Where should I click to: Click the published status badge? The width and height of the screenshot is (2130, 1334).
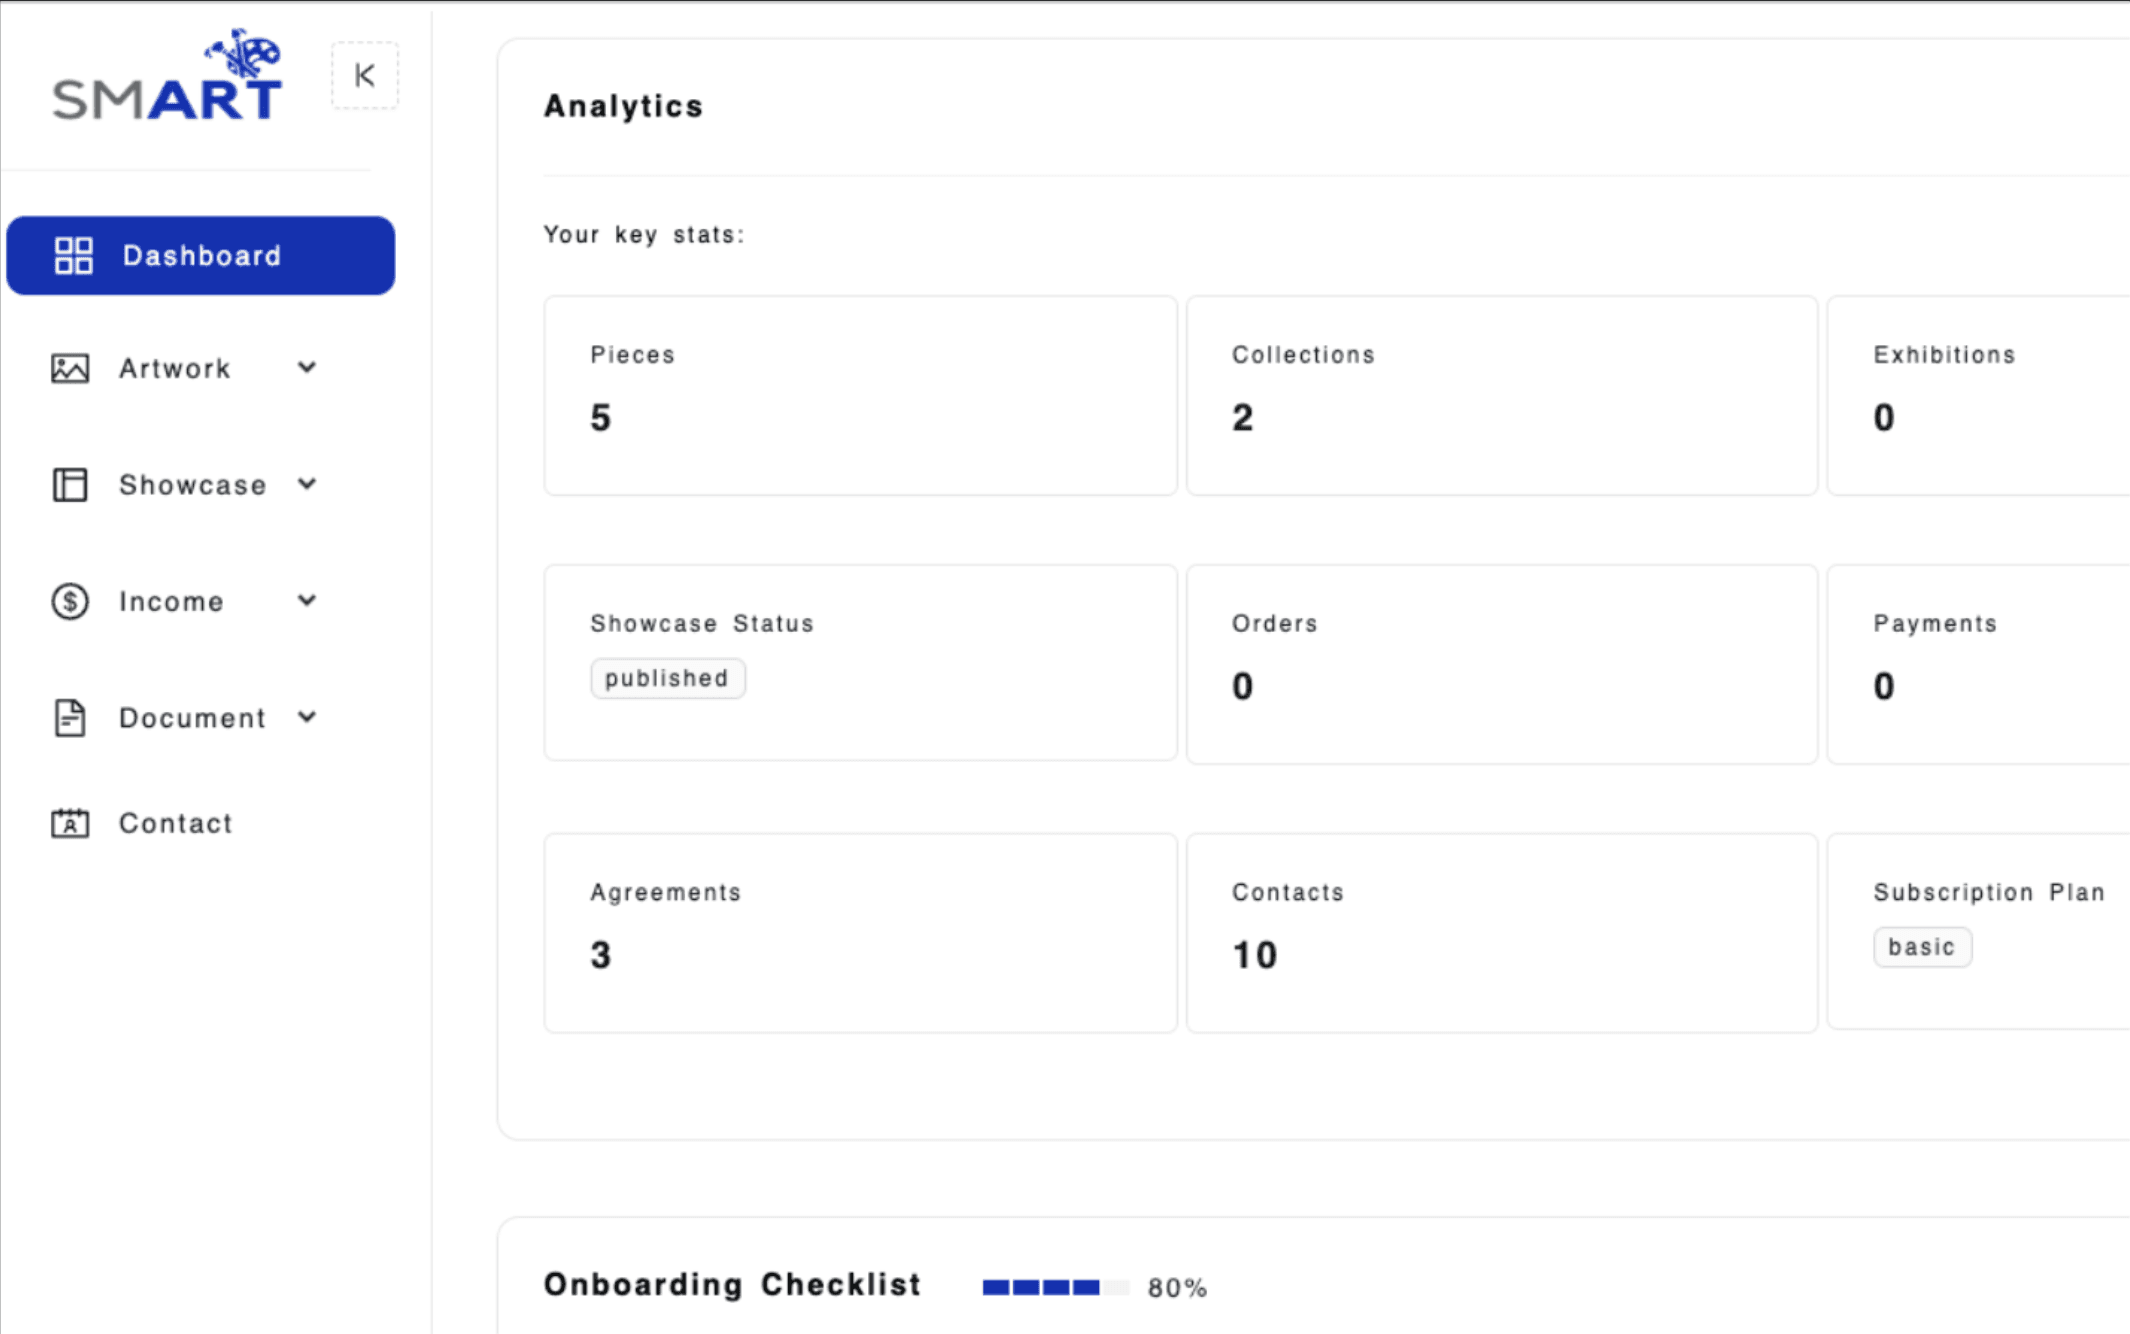[667, 678]
